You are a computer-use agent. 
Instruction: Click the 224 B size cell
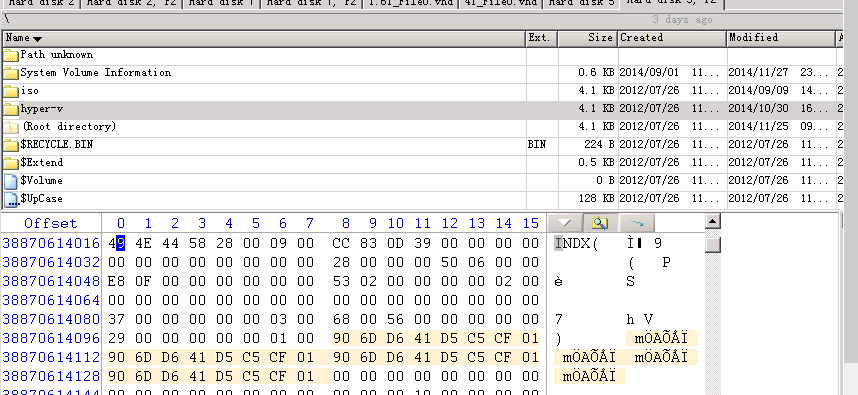pyautogui.click(x=599, y=145)
